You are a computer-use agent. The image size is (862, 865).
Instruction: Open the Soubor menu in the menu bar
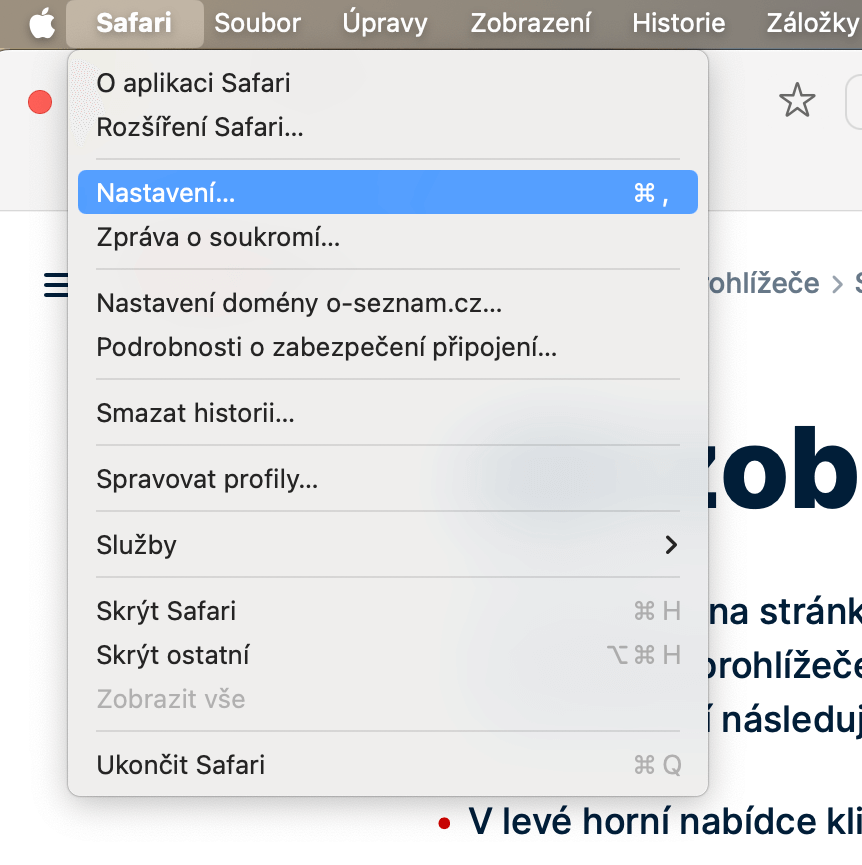coord(257,23)
